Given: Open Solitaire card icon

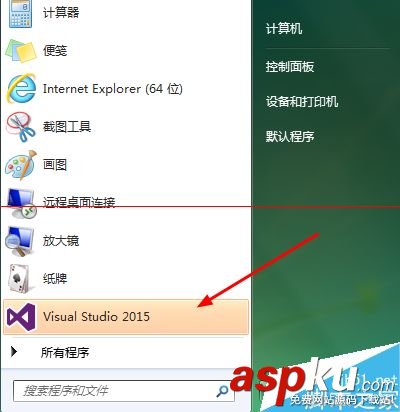Looking at the screenshot, I should coord(21,279).
